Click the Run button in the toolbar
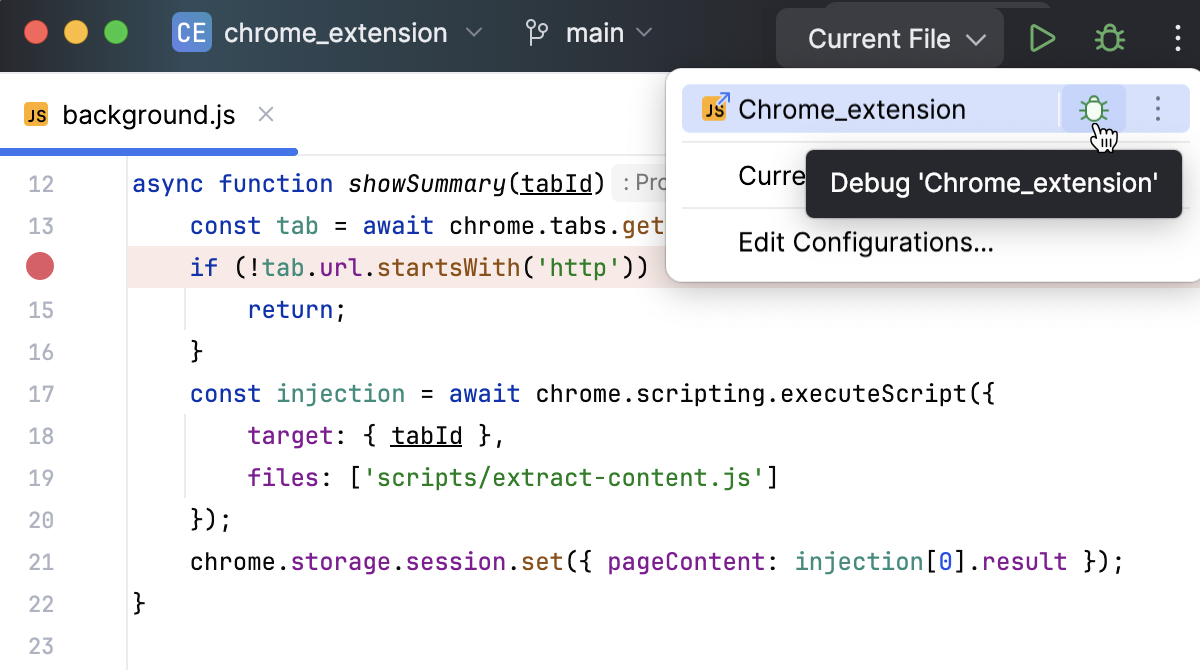 pos(1042,38)
